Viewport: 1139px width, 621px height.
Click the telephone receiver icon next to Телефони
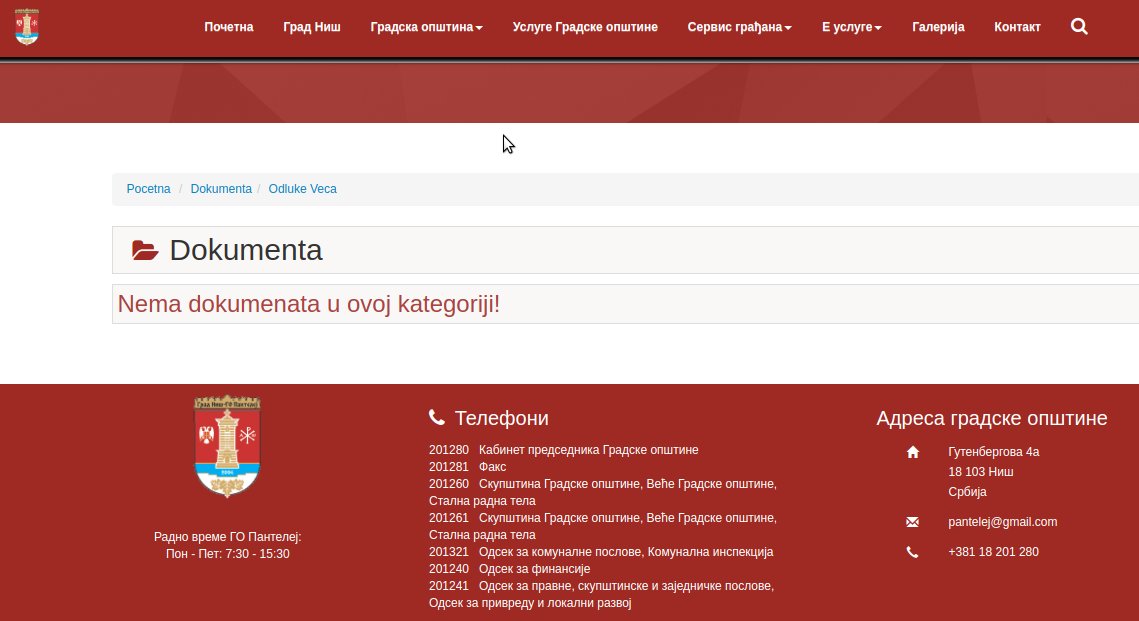(x=437, y=417)
